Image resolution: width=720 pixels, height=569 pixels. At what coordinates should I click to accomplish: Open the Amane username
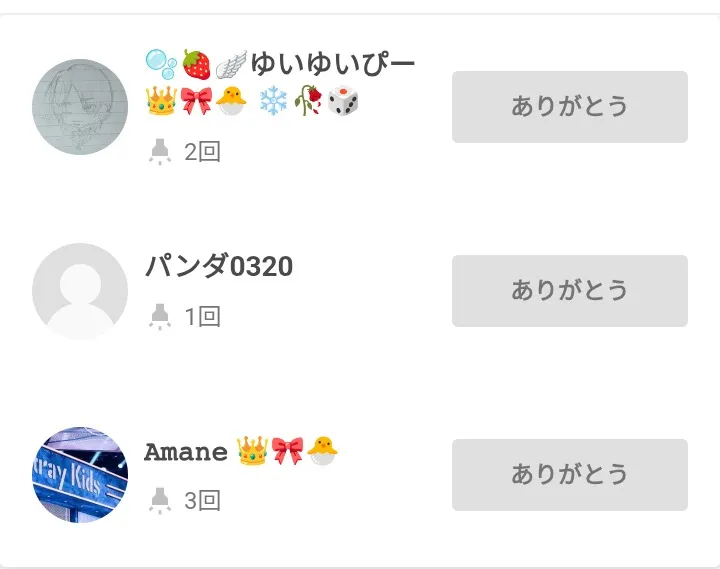(186, 452)
